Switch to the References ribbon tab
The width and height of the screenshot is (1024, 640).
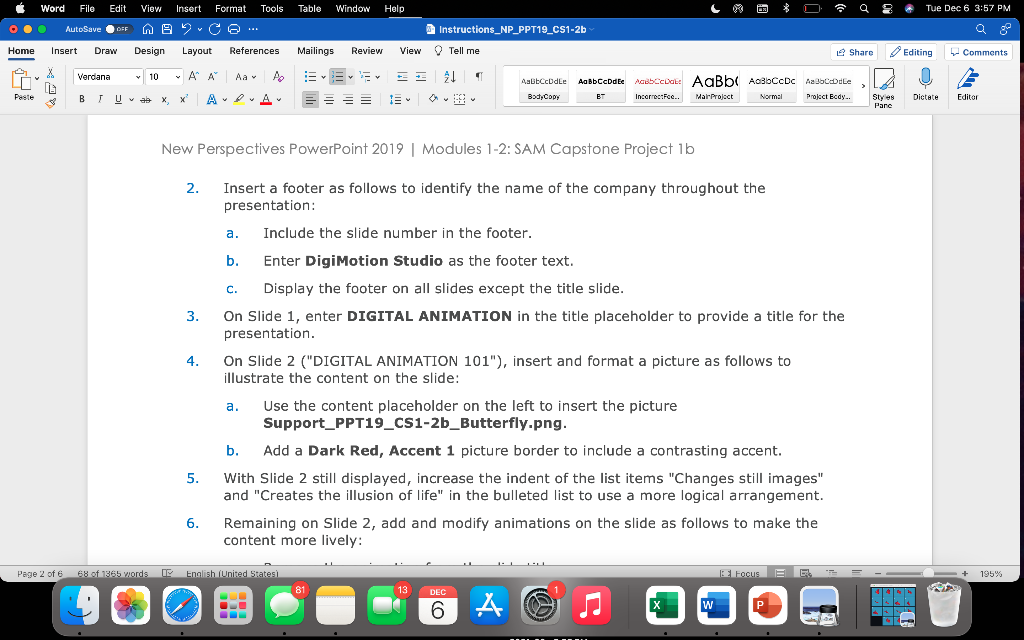click(254, 51)
